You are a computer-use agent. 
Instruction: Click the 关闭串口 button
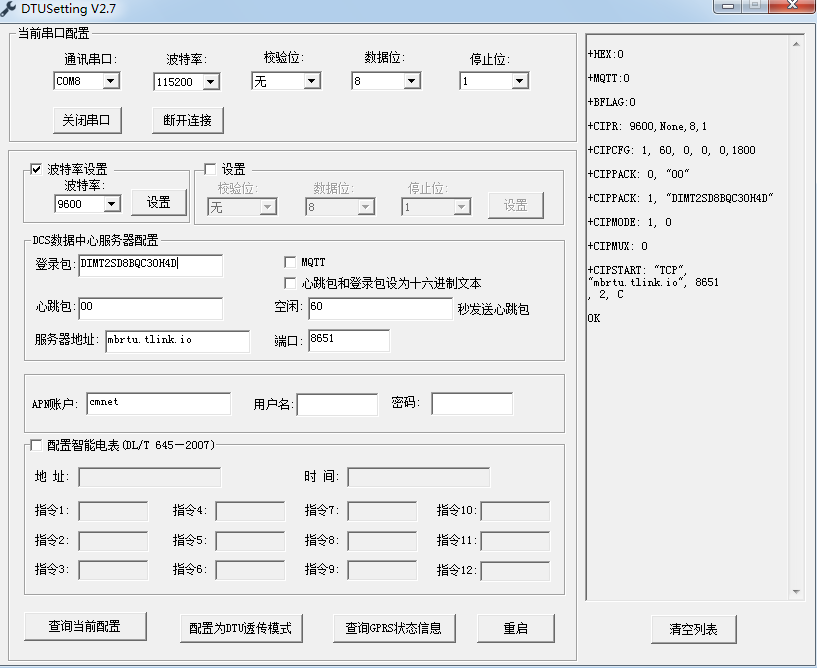[85, 119]
